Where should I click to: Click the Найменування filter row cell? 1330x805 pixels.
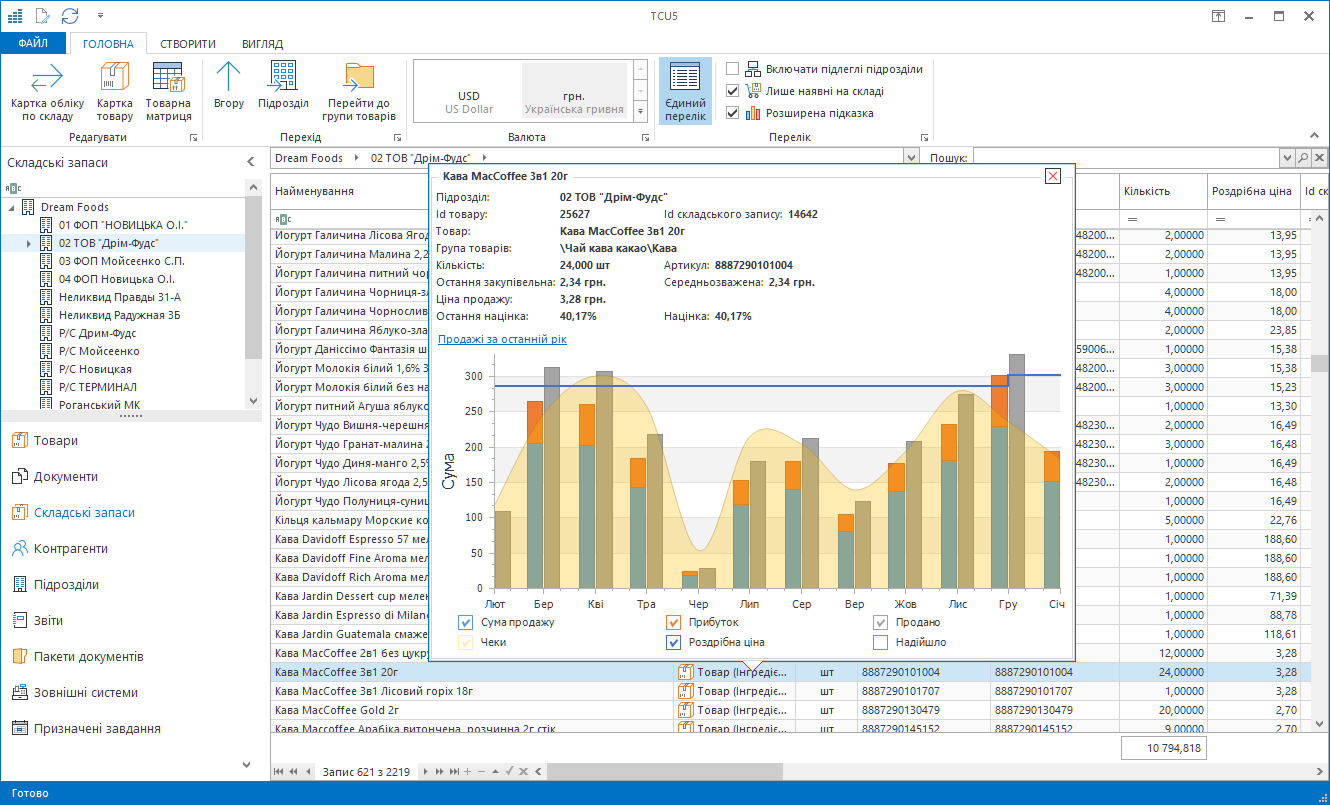pos(349,218)
